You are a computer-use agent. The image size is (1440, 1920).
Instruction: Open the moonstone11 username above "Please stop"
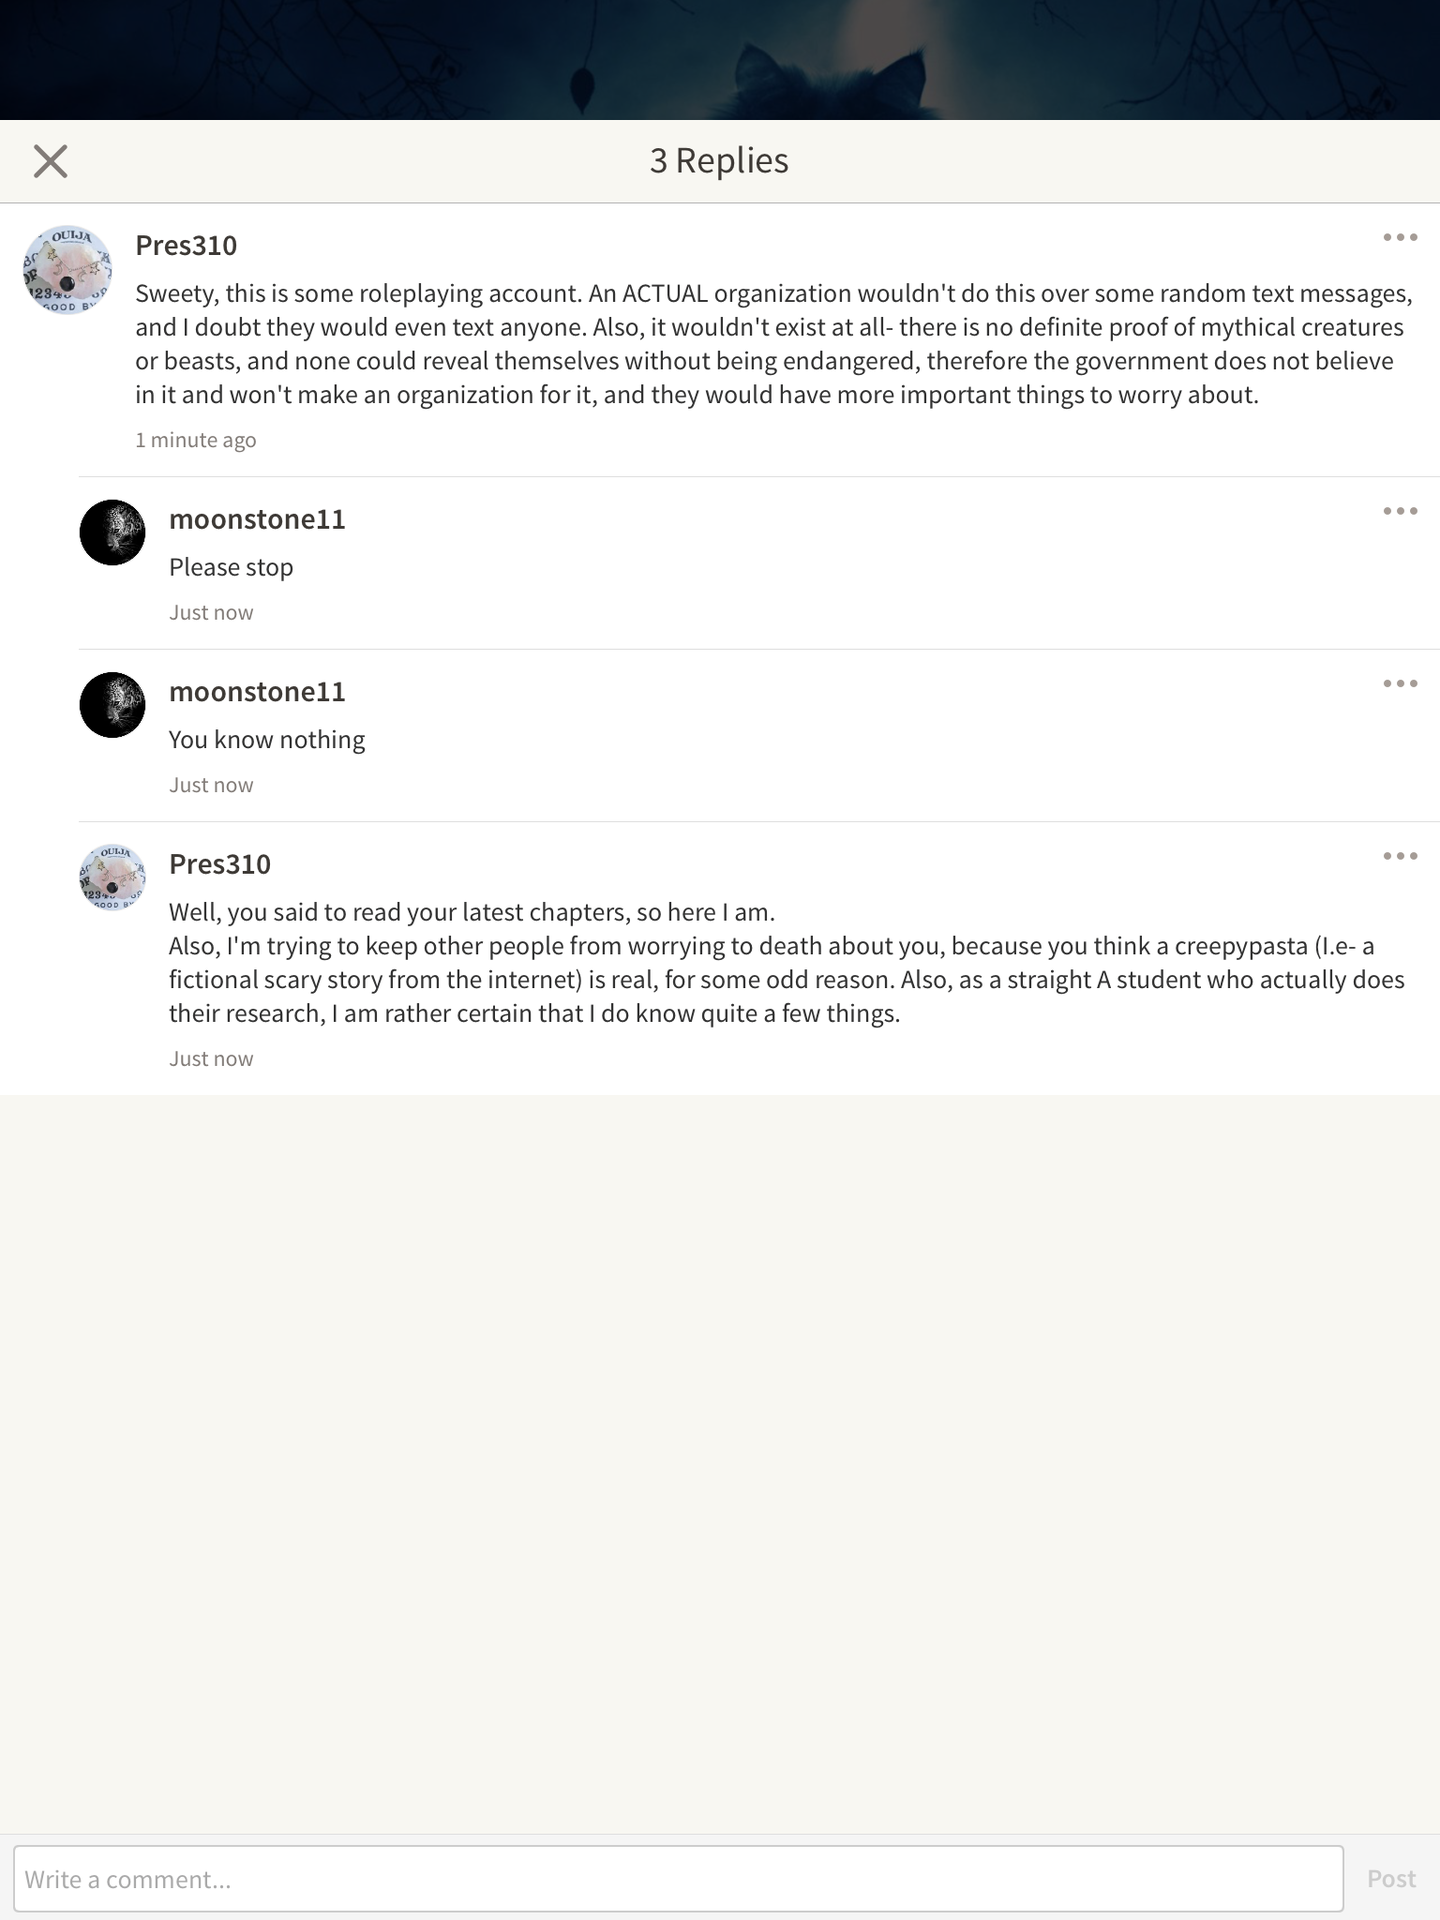pyautogui.click(x=257, y=520)
